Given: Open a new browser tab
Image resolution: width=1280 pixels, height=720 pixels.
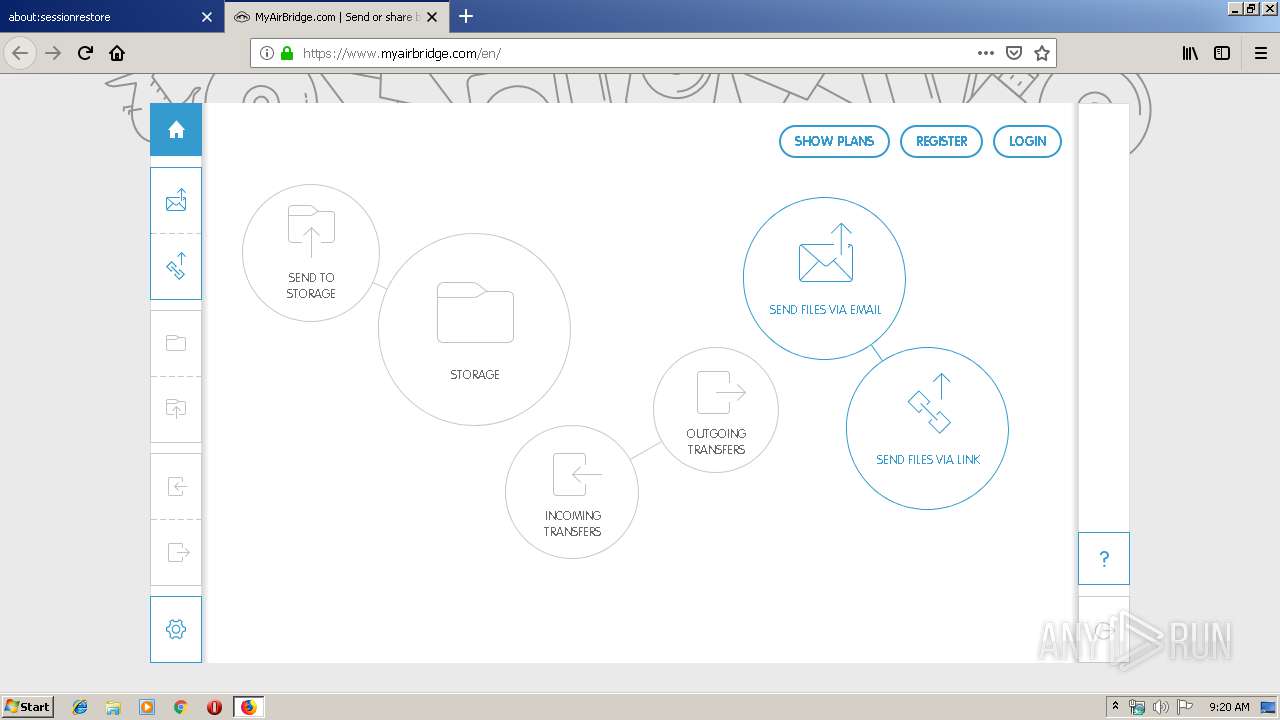Looking at the screenshot, I should click(466, 16).
